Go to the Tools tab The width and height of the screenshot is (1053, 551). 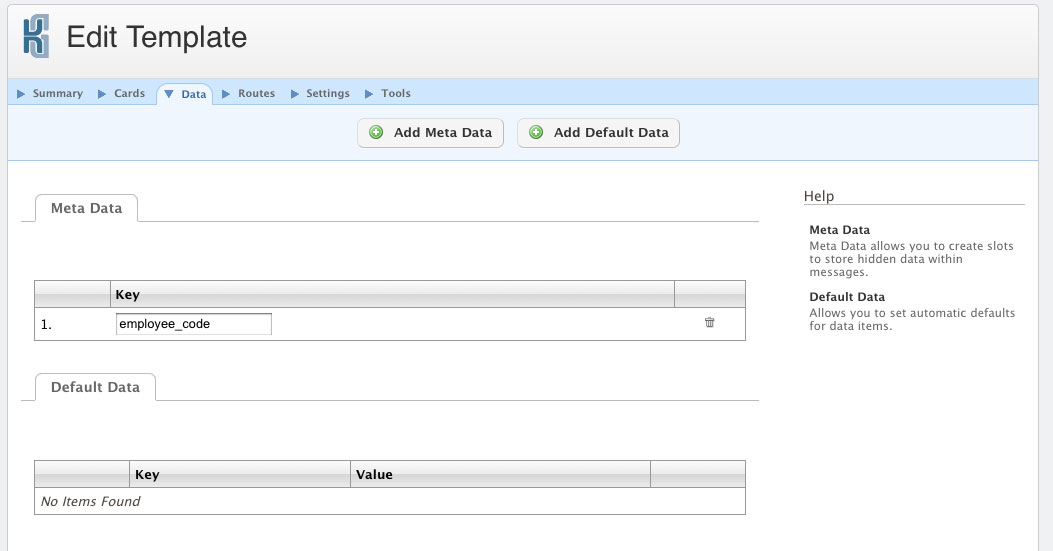click(x=395, y=93)
